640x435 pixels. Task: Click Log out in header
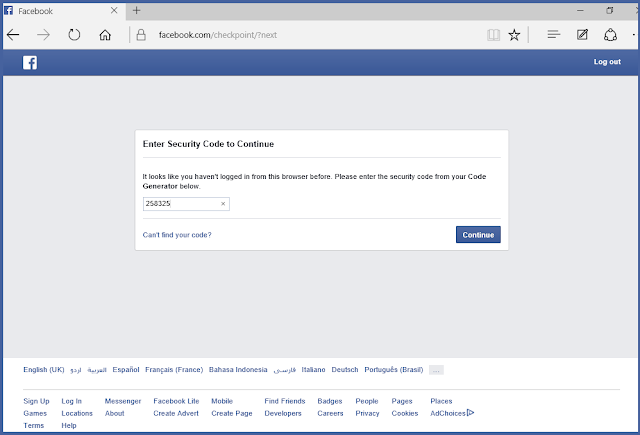pyautogui.click(x=607, y=62)
